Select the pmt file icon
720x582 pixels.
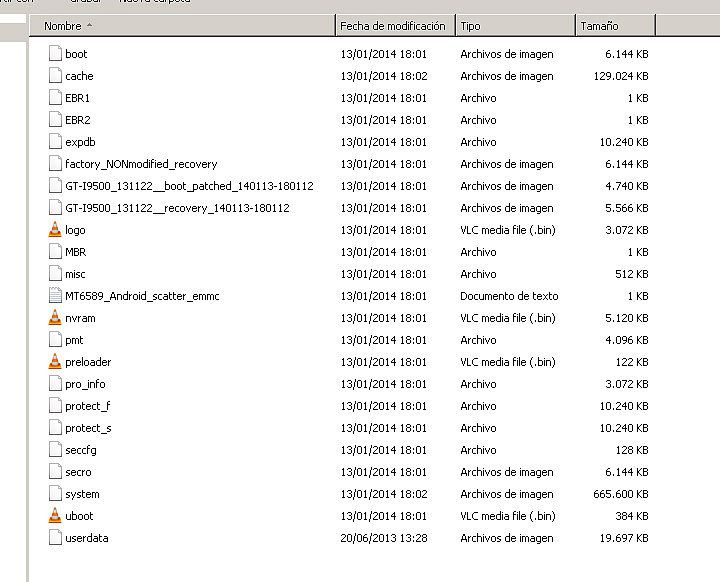coord(55,339)
